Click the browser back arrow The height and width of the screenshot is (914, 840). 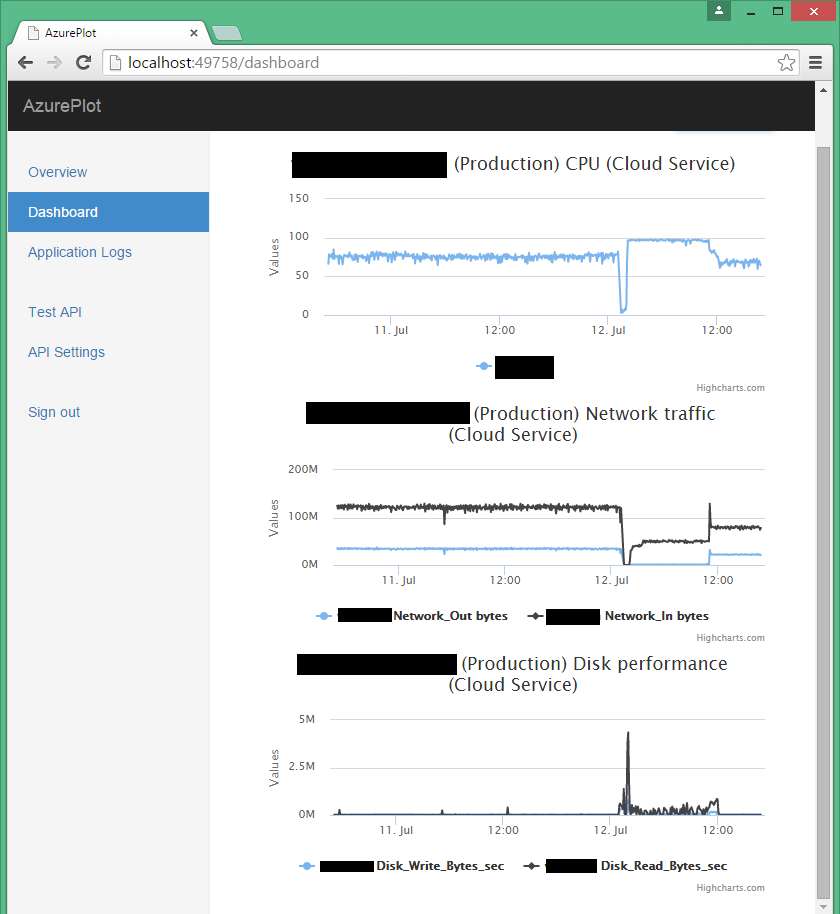26,63
